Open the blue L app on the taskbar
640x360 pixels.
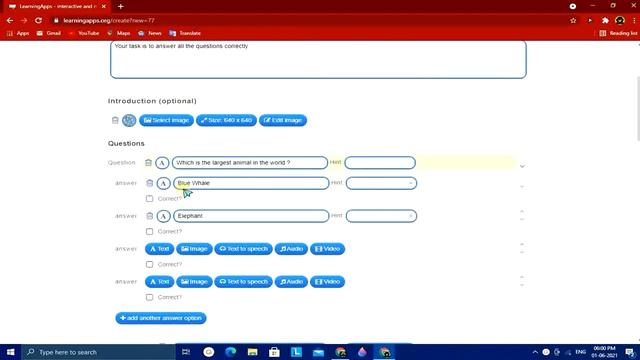(x=296, y=352)
